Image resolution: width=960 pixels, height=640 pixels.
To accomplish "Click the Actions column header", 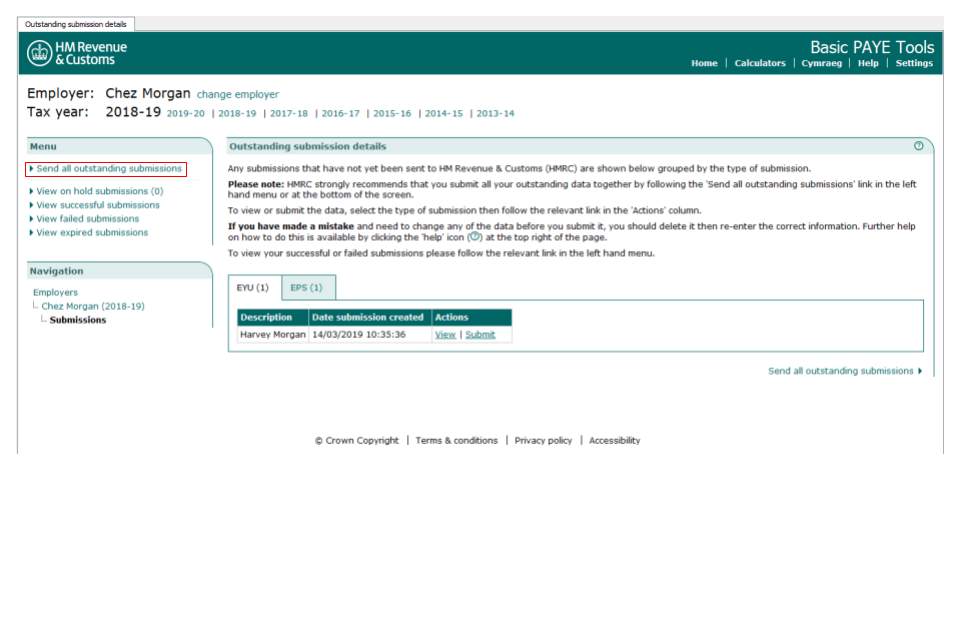I will (x=472, y=317).
